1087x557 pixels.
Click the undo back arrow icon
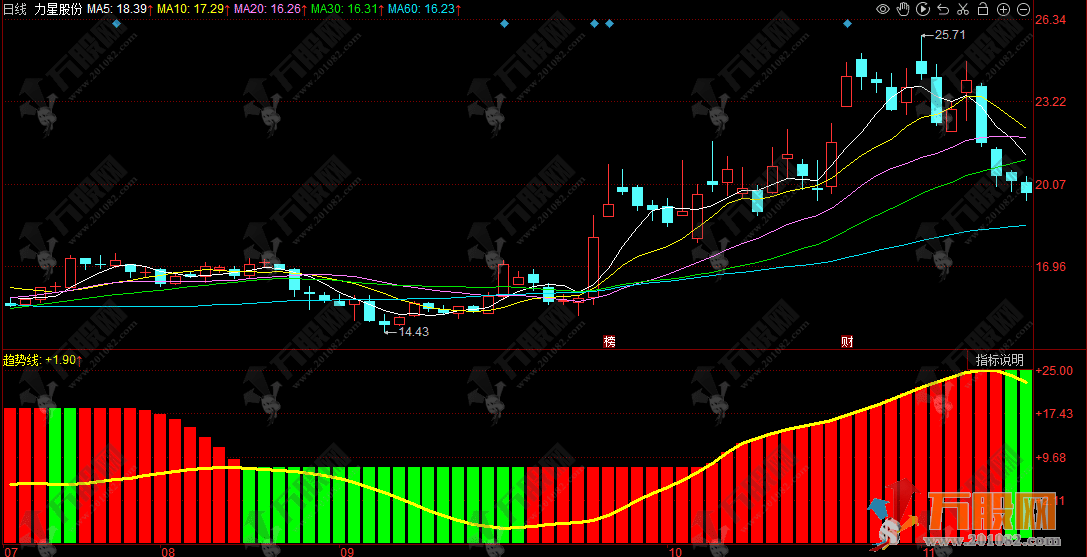(x=942, y=9)
